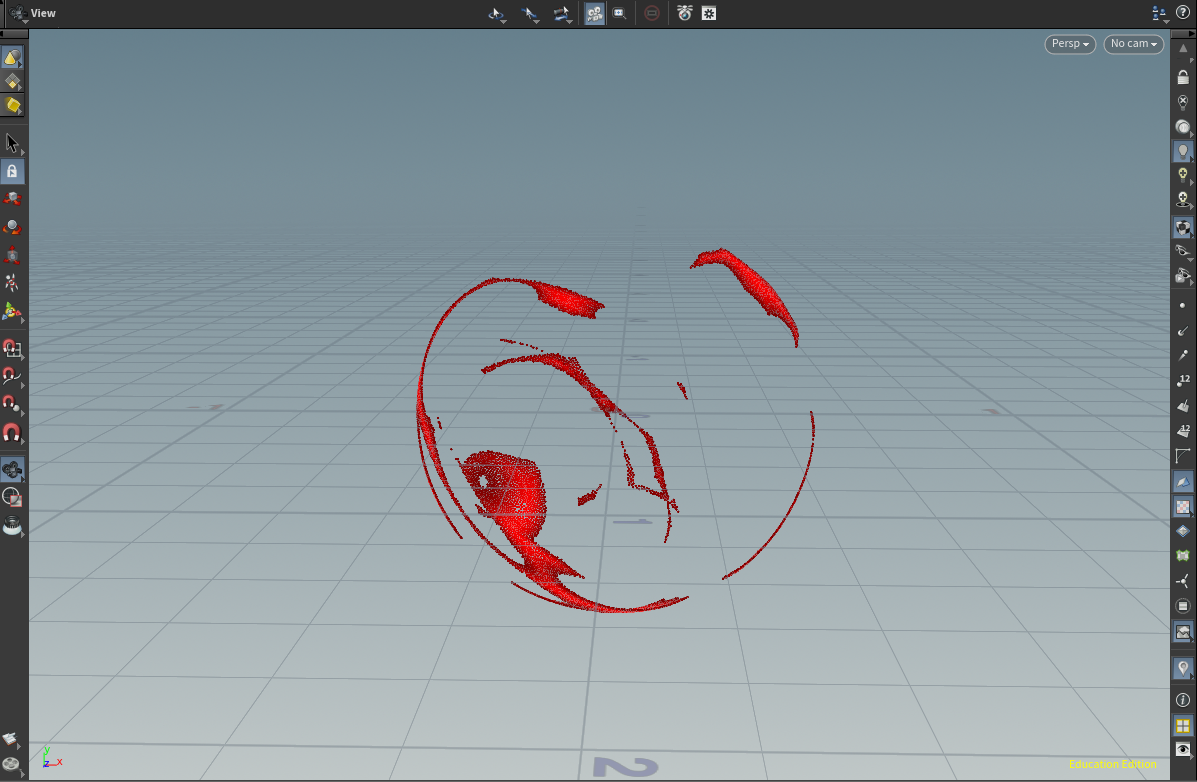Image resolution: width=1197 pixels, height=782 pixels.
Task: Click the camera snapshot icon
Action: 685,13
